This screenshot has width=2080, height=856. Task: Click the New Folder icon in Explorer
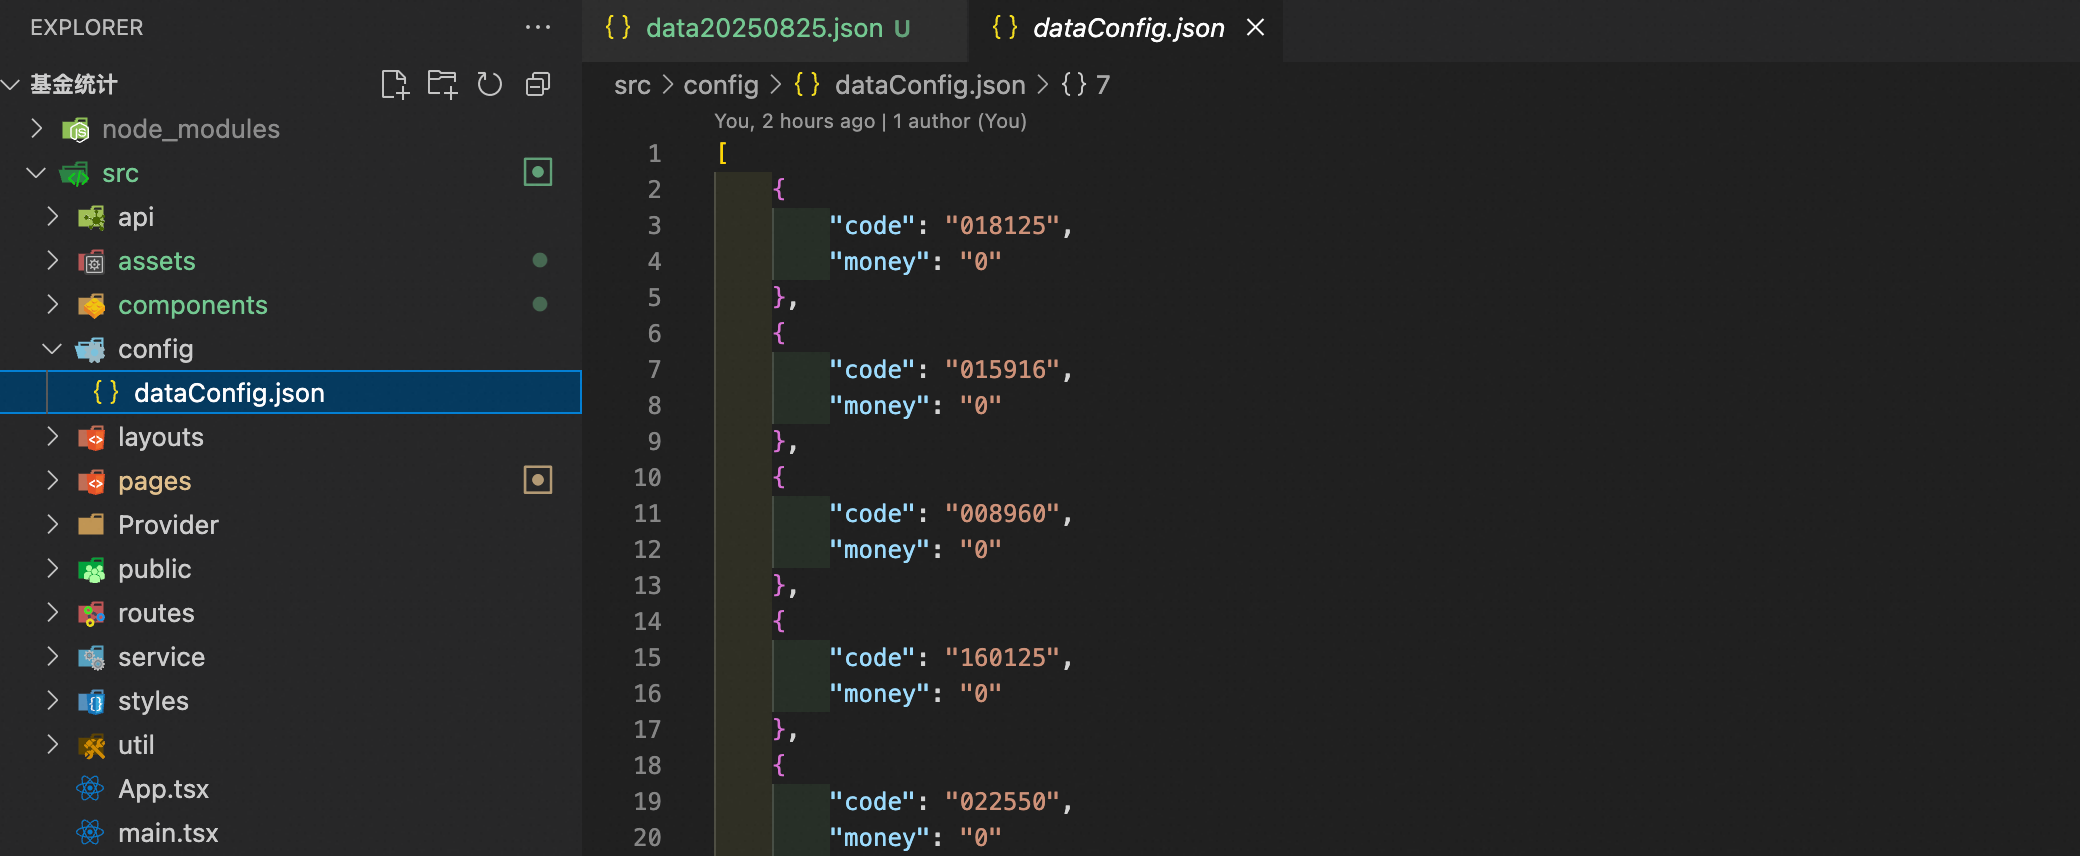tap(442, 85)
